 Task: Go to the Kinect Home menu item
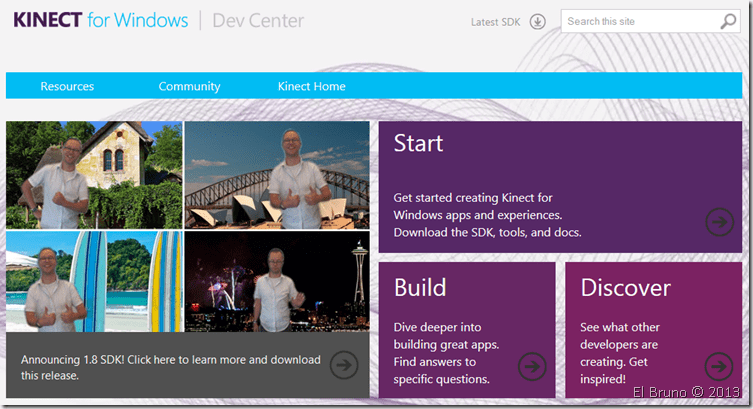click(311, 86)
